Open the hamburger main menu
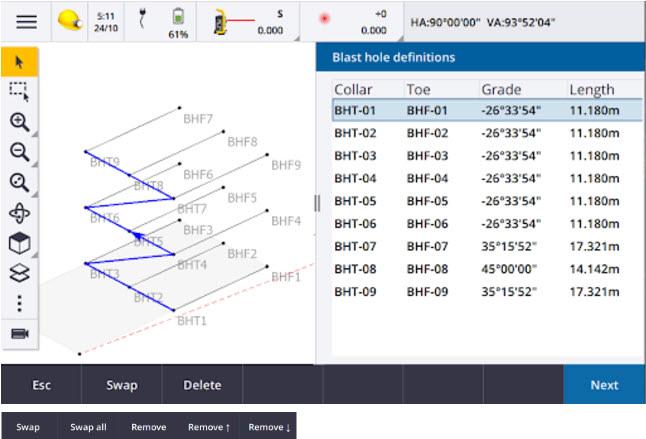The image size is (646, 439). click(26, 21)
